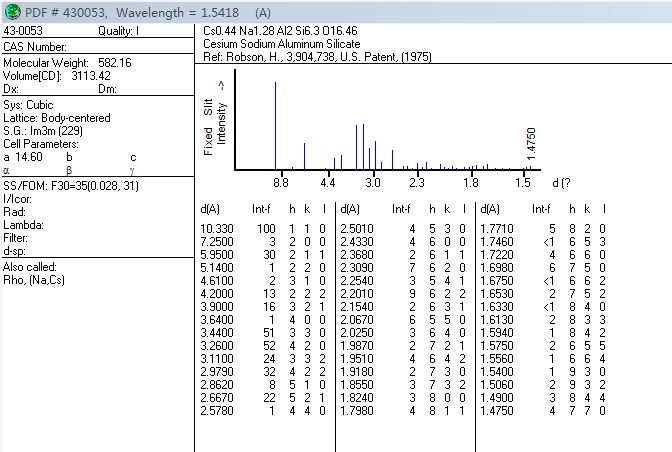
Task: Click the Lambda: label
Action: tap(24, 225)
